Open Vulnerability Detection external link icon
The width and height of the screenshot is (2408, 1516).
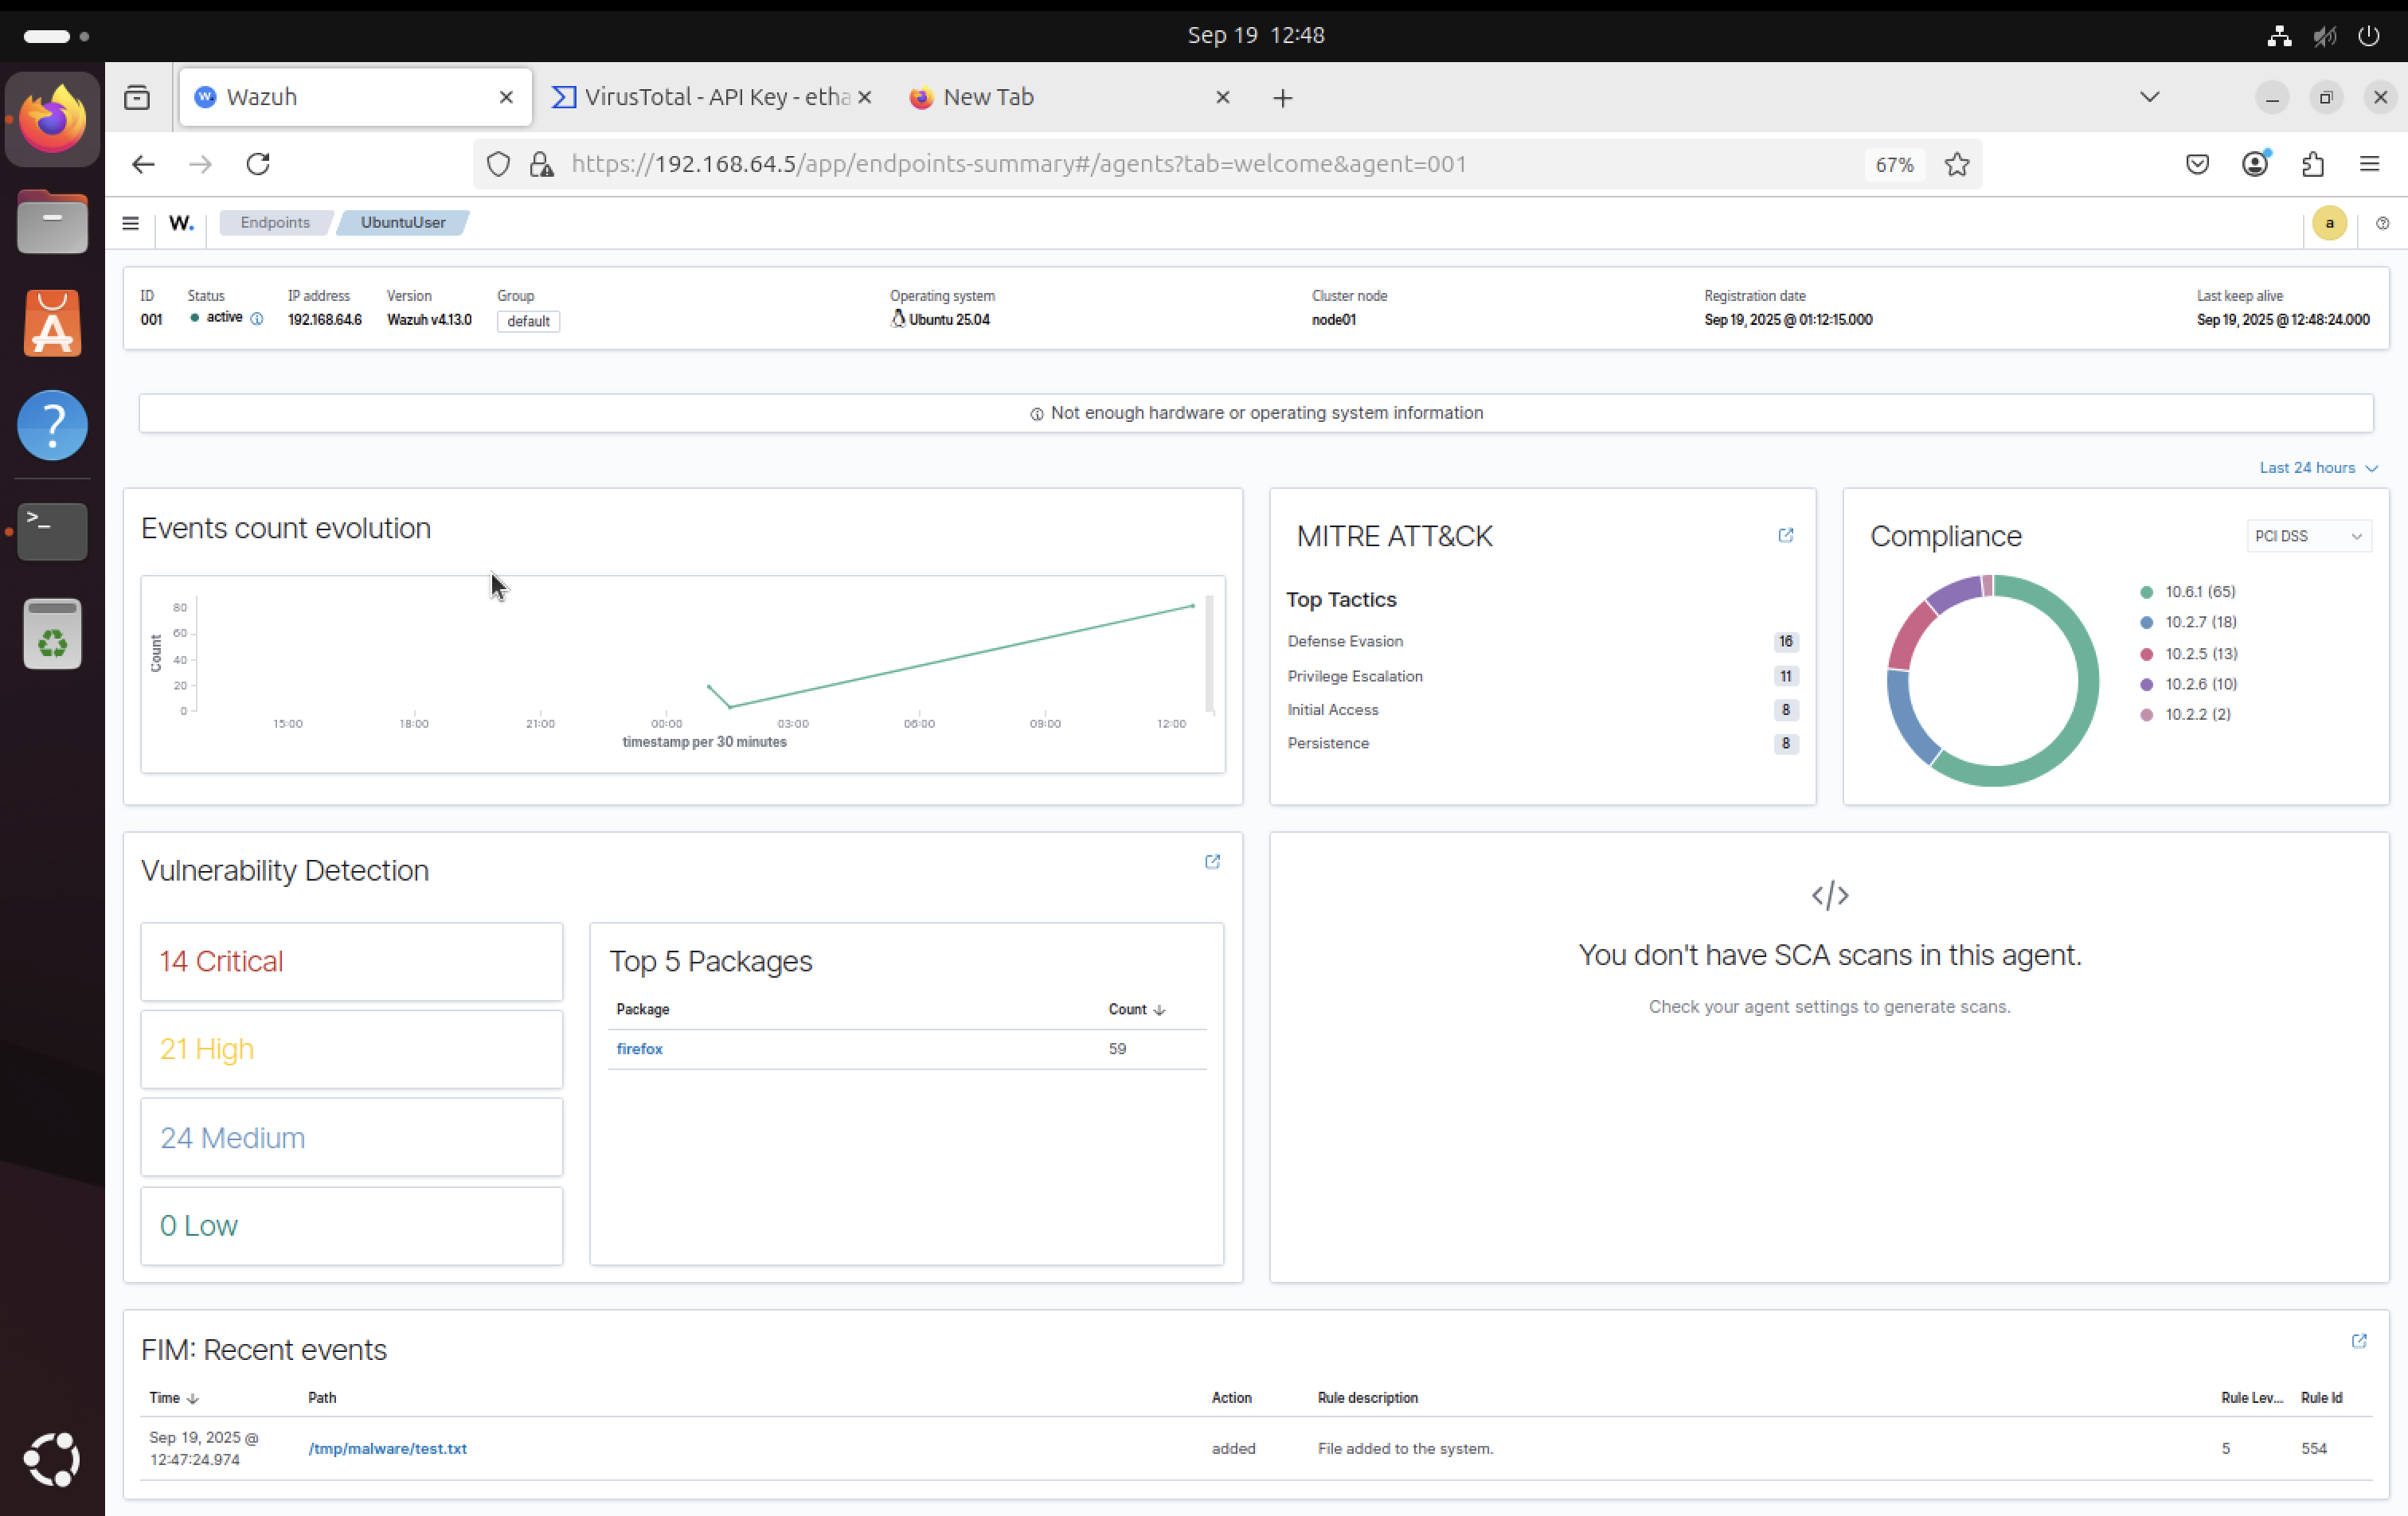click(x=1212, y=862)
